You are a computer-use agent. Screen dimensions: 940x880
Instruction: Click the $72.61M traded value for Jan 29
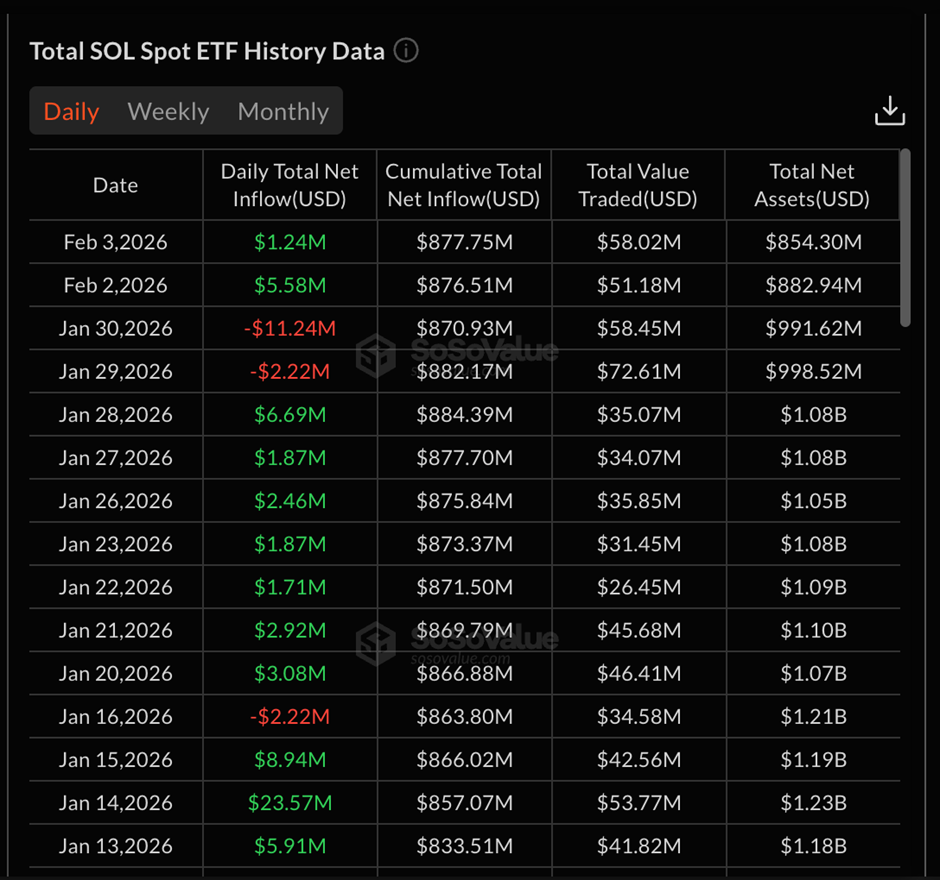tap(638, 371)
